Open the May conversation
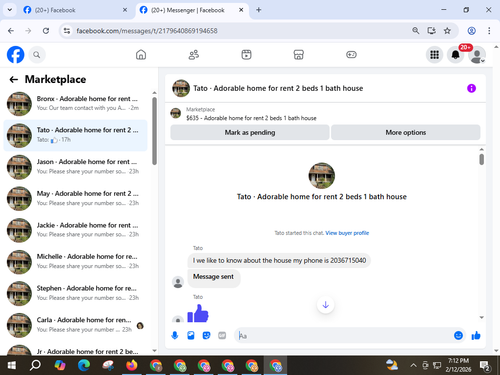 [x=75, y=198]
